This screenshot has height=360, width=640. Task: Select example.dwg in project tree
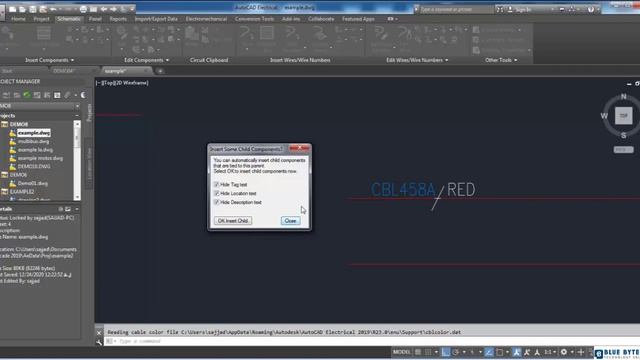tap(34, 133)
